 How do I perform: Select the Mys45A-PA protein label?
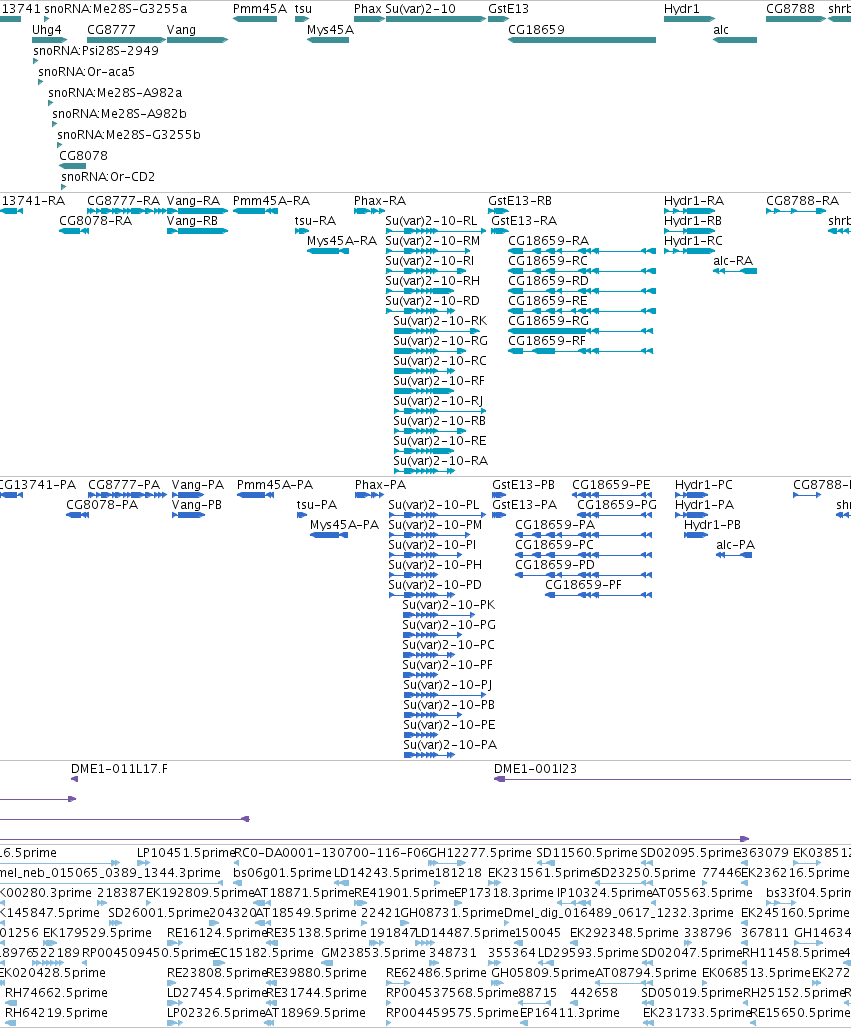(x=344, y=524)
